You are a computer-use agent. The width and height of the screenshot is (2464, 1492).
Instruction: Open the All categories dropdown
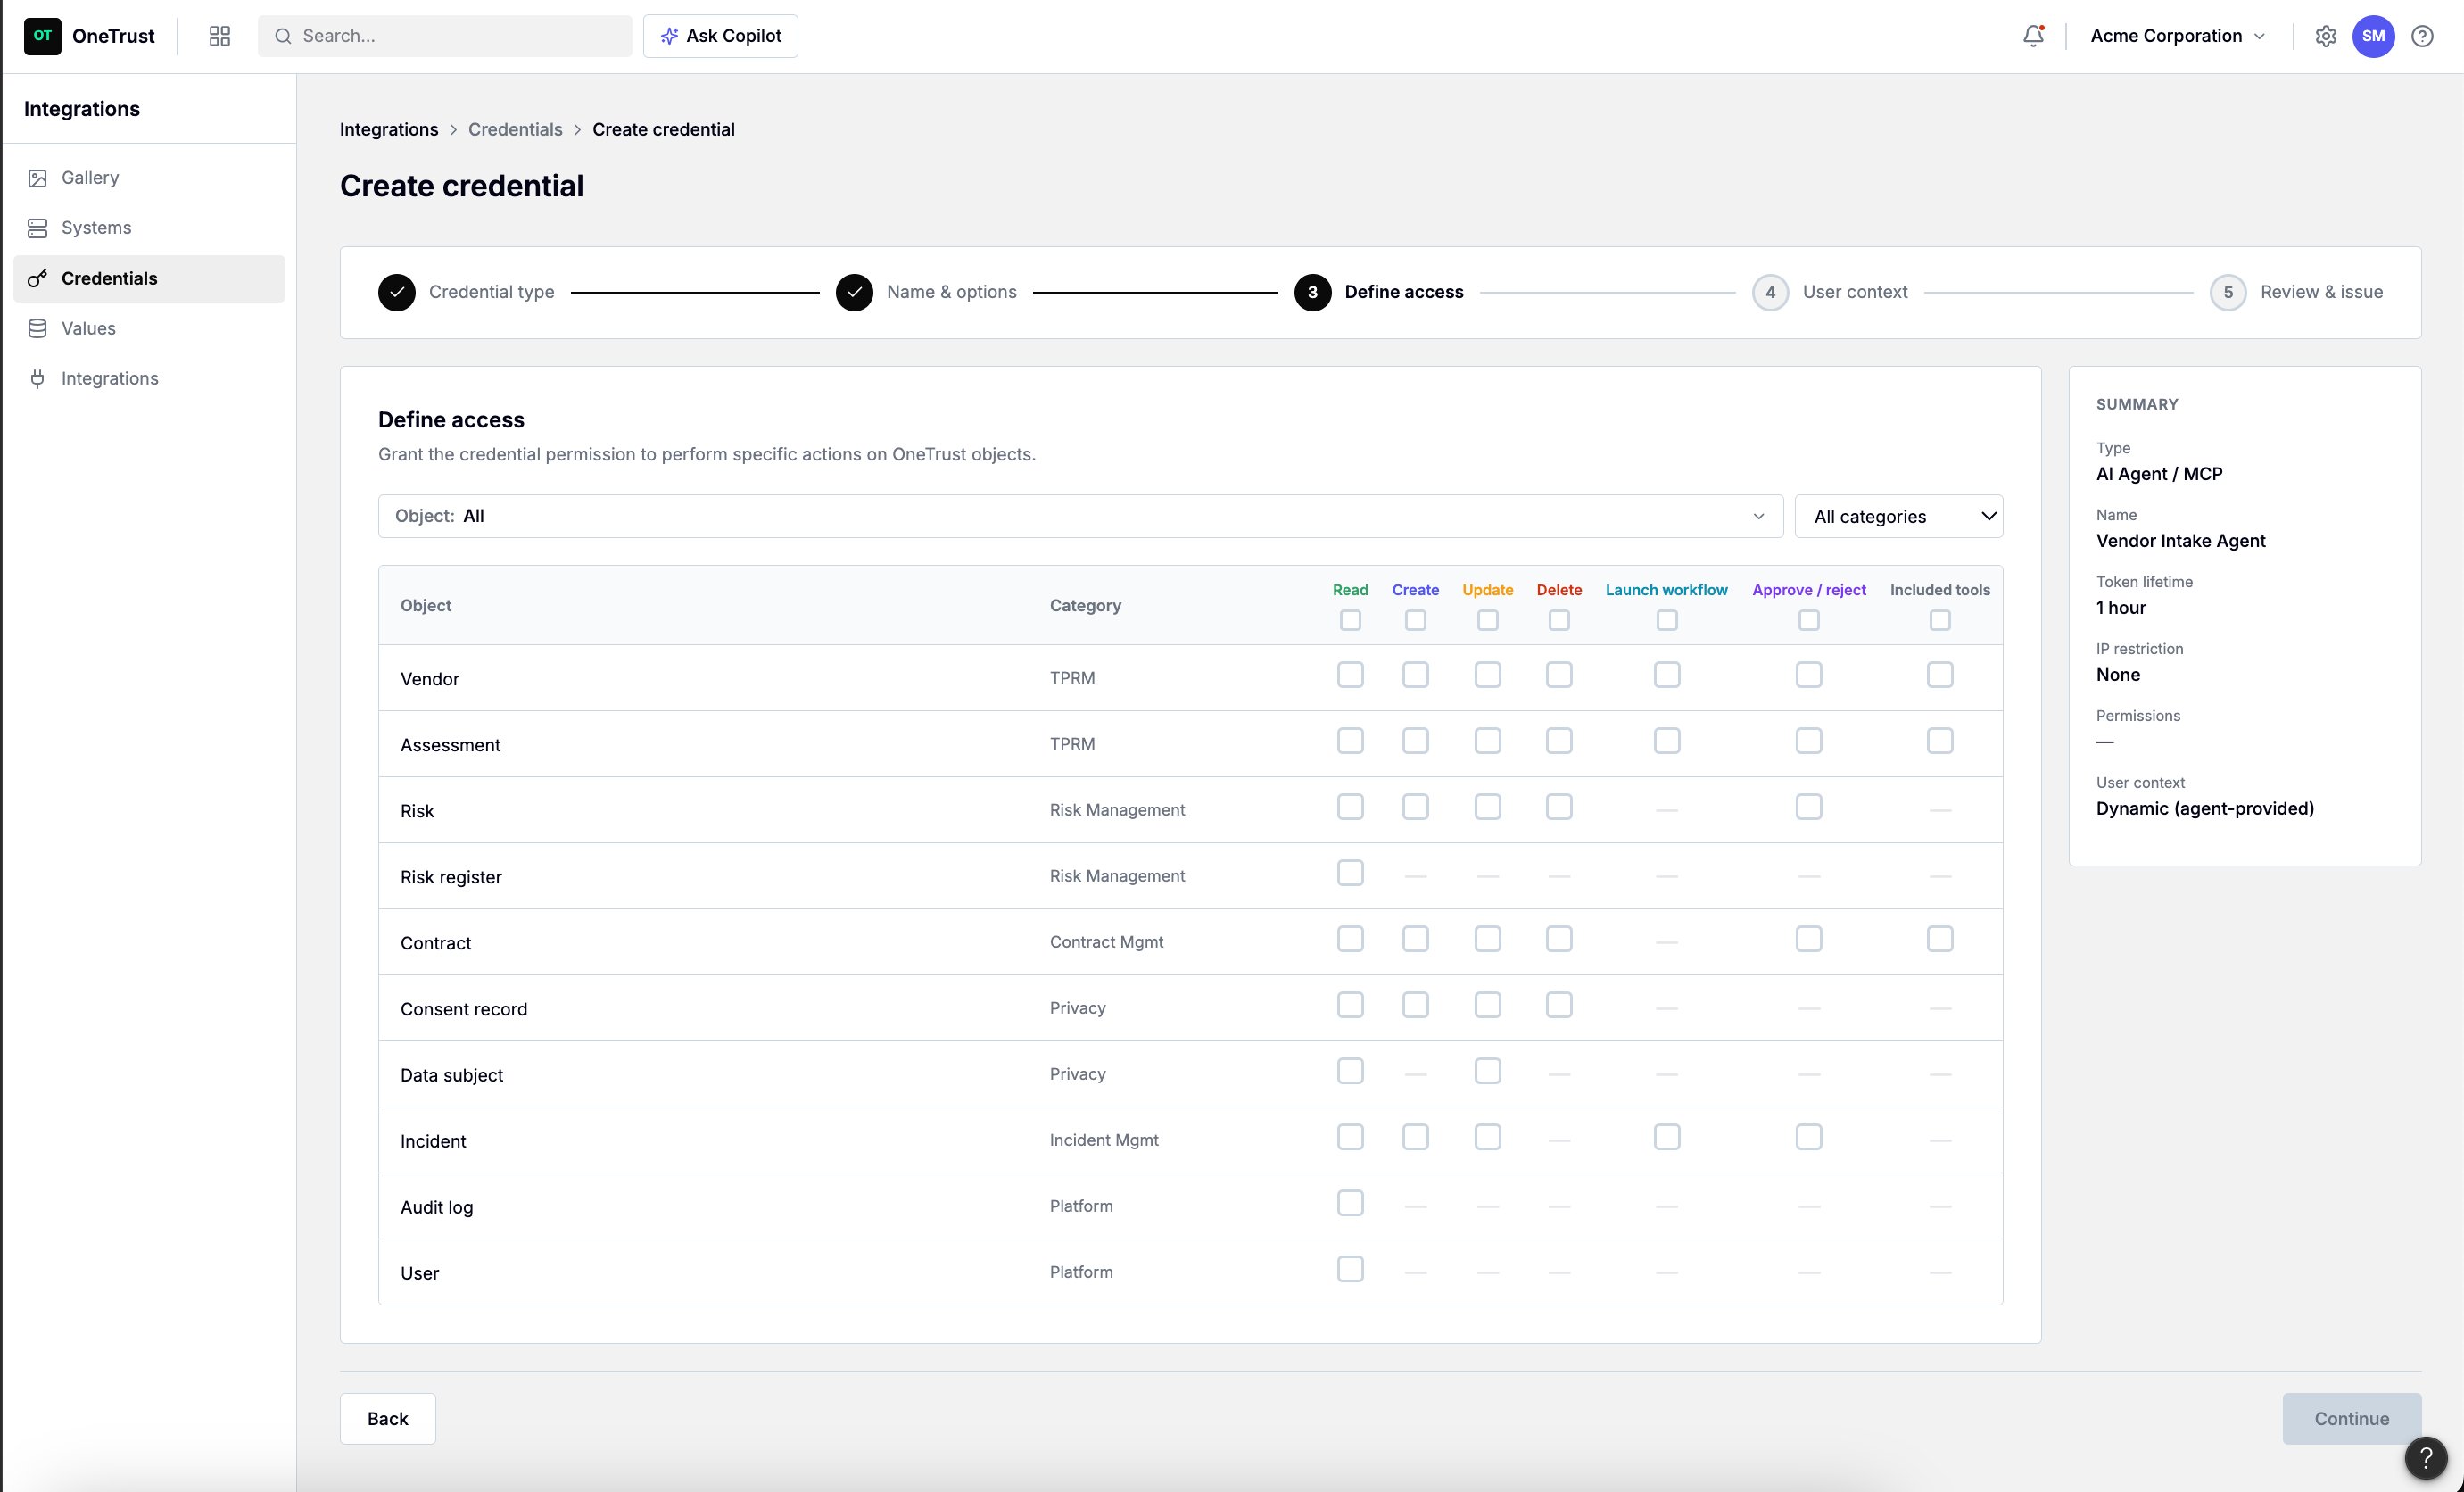(1898, 516)
